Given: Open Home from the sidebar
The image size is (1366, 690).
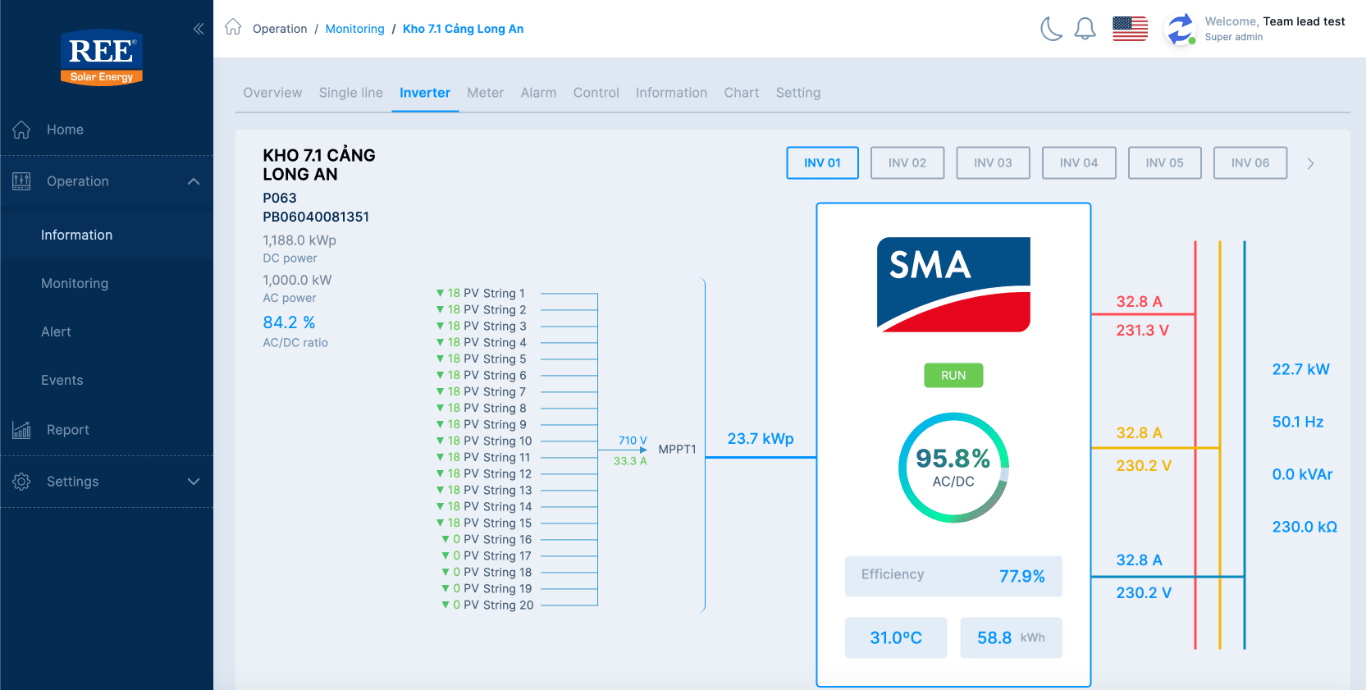Looking at the screenshot, I should coord(65,130).
